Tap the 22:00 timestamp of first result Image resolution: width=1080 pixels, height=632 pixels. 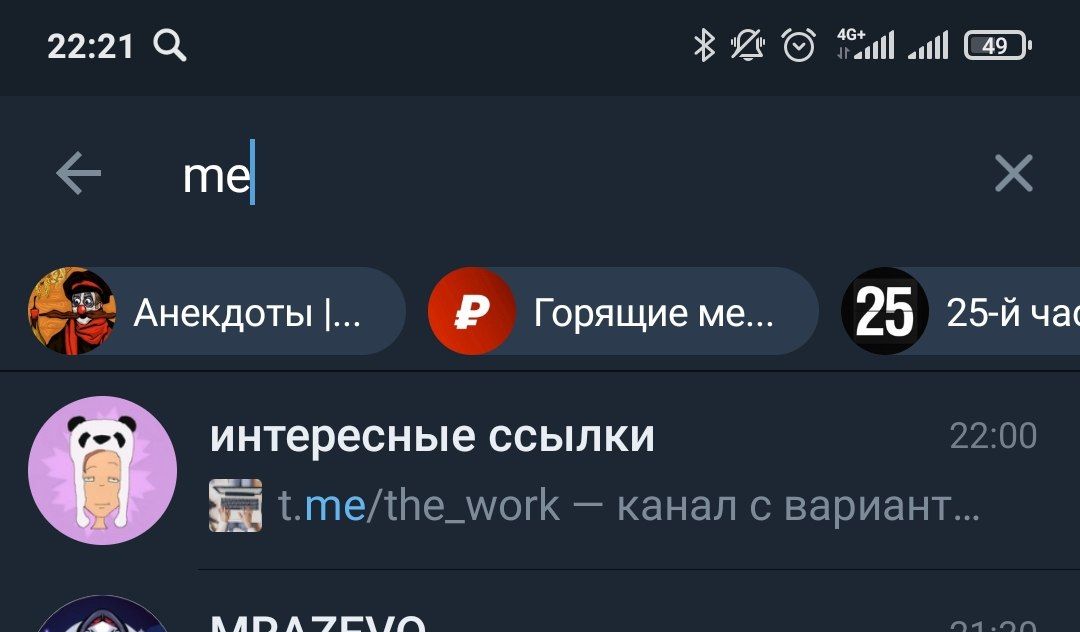[993, 436]
